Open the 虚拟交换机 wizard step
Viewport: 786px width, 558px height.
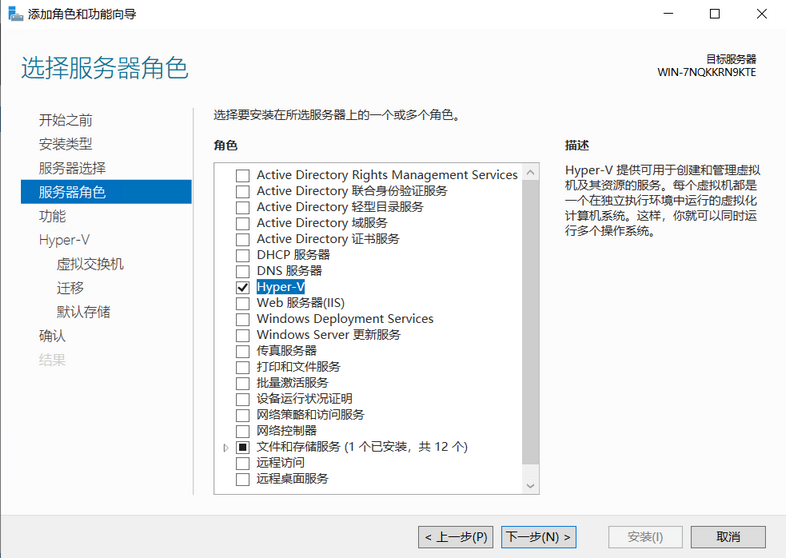90,264
